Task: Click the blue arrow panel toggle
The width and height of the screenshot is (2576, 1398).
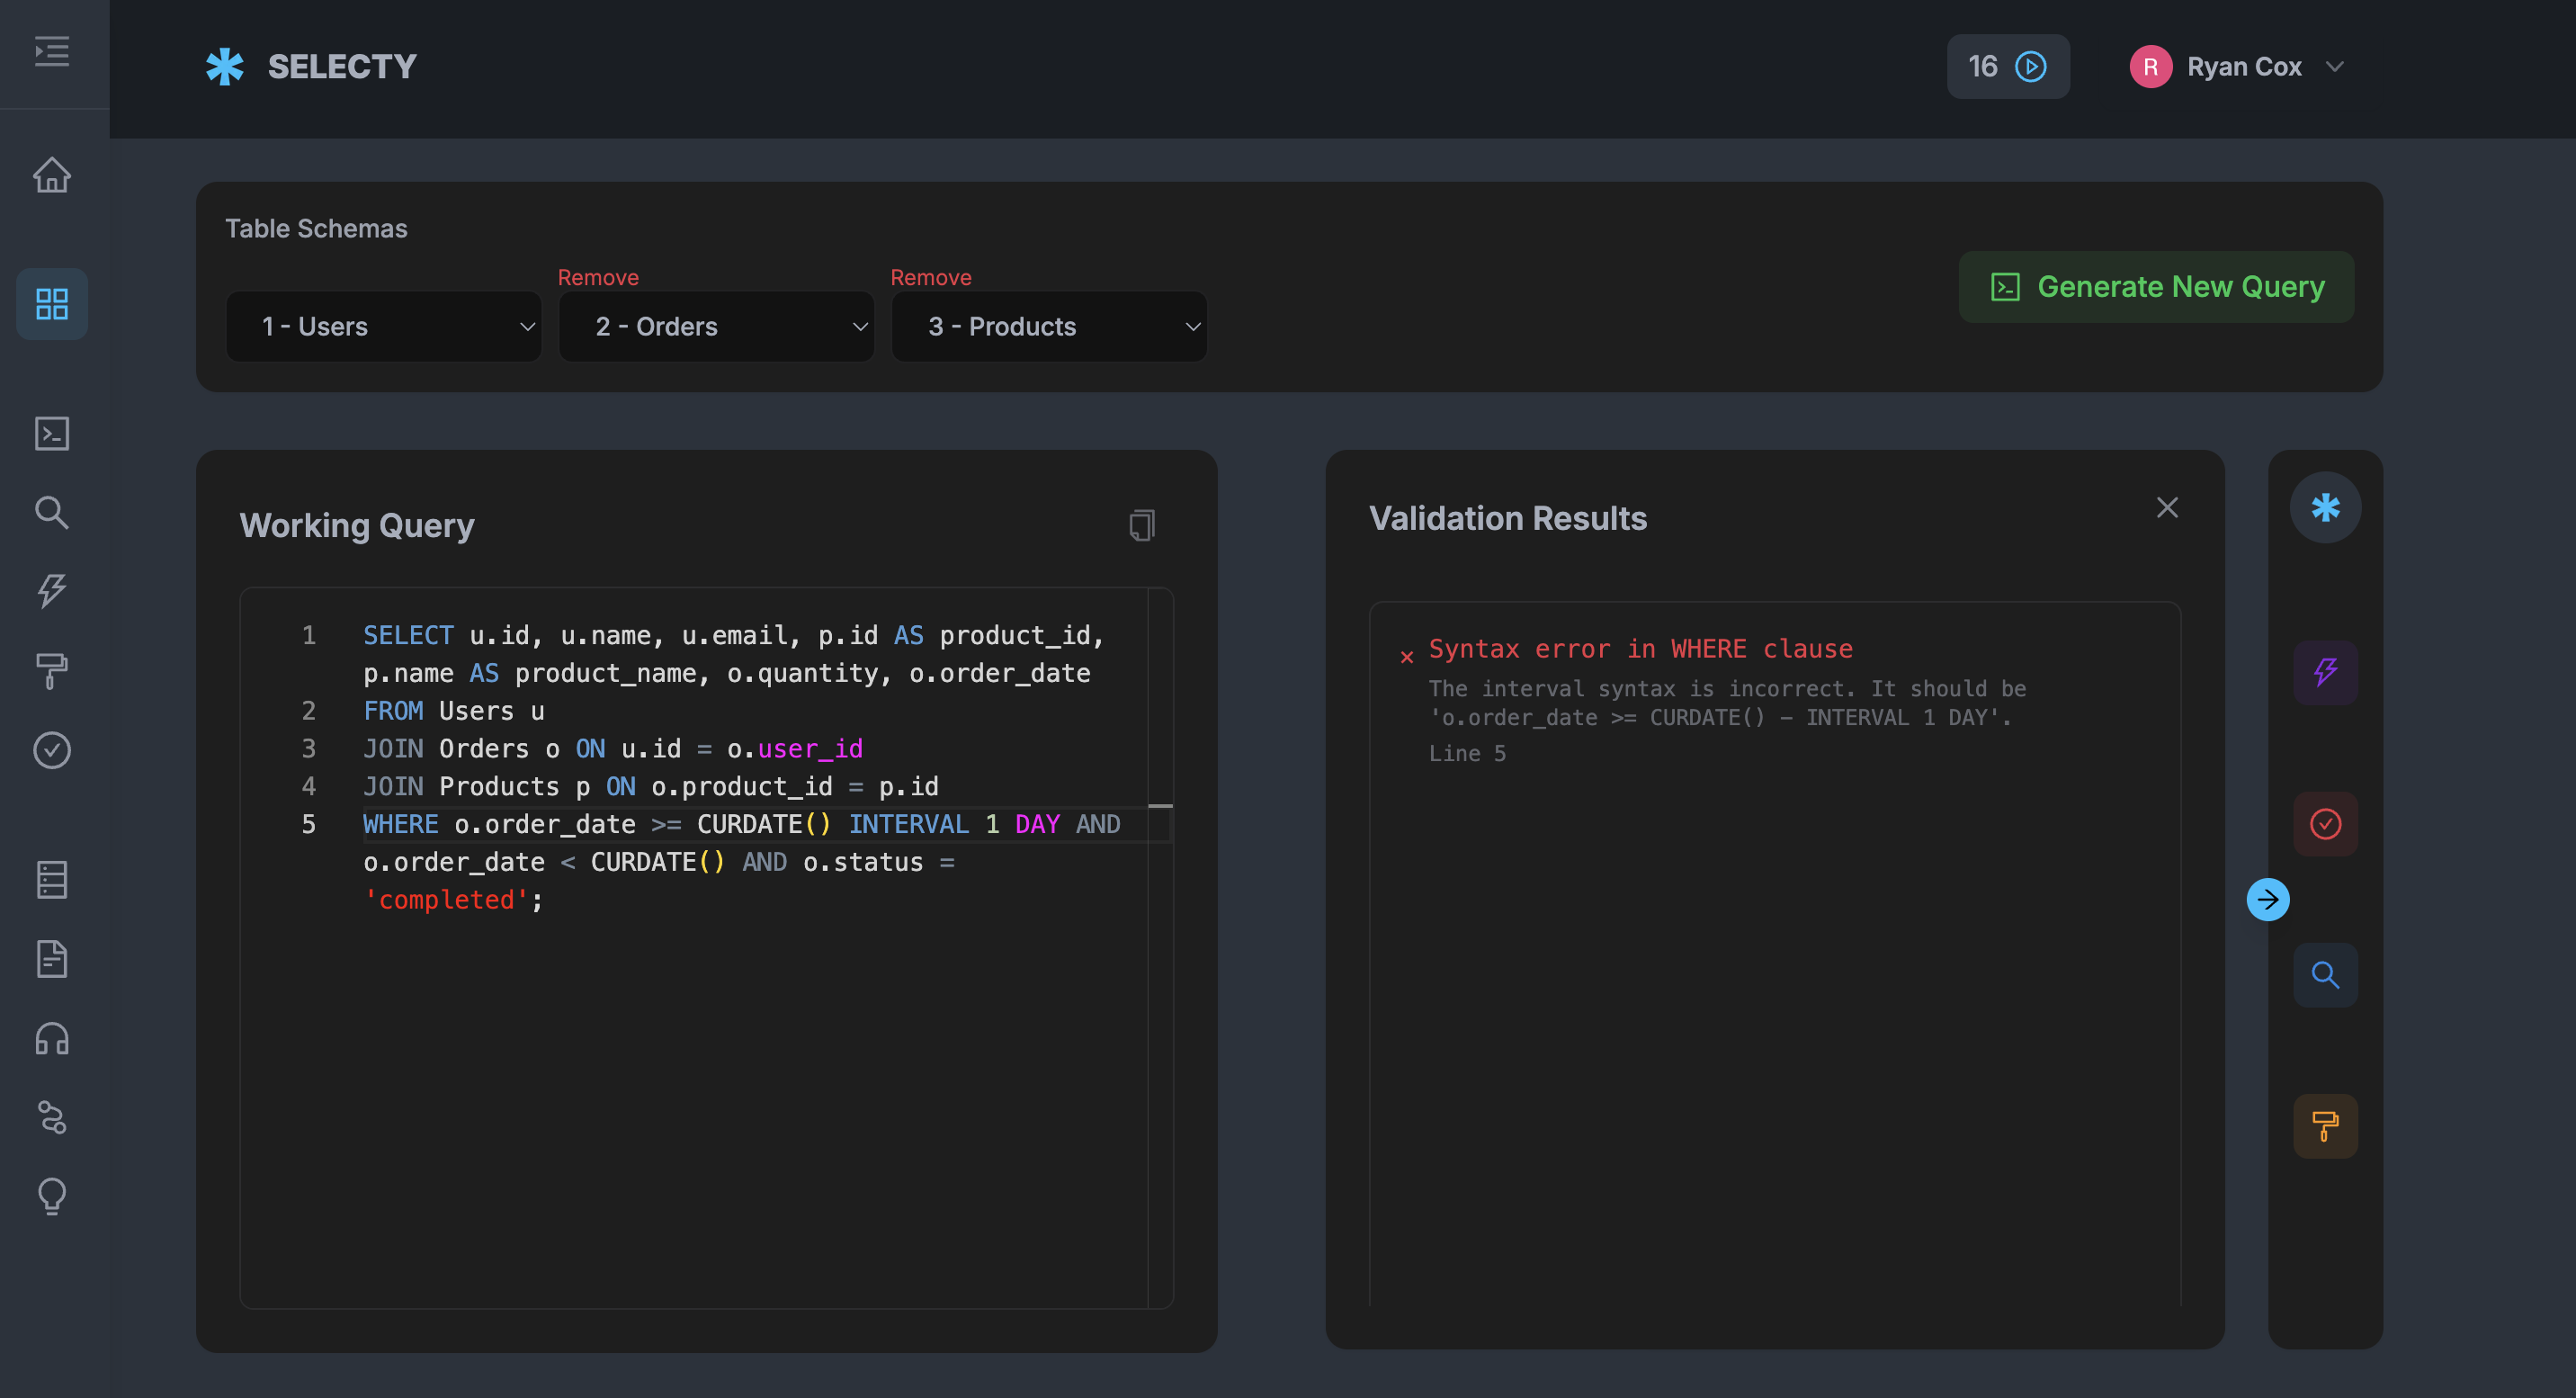Action: (2267, 900)
